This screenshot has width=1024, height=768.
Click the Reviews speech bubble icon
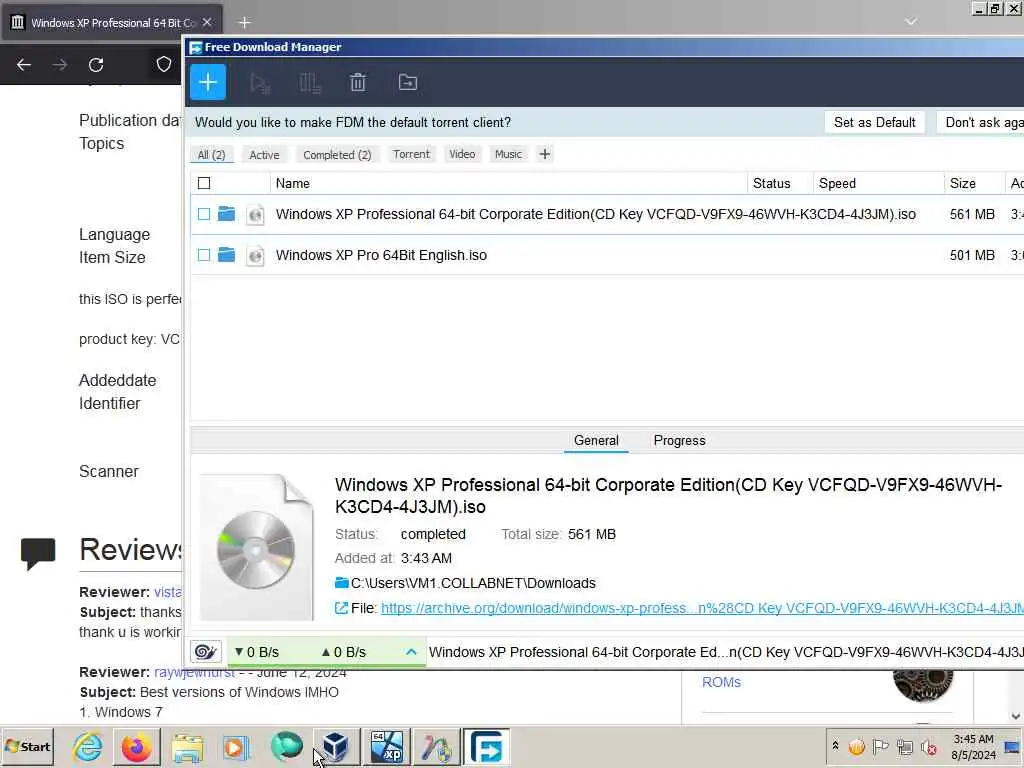(x=38, y=553)
